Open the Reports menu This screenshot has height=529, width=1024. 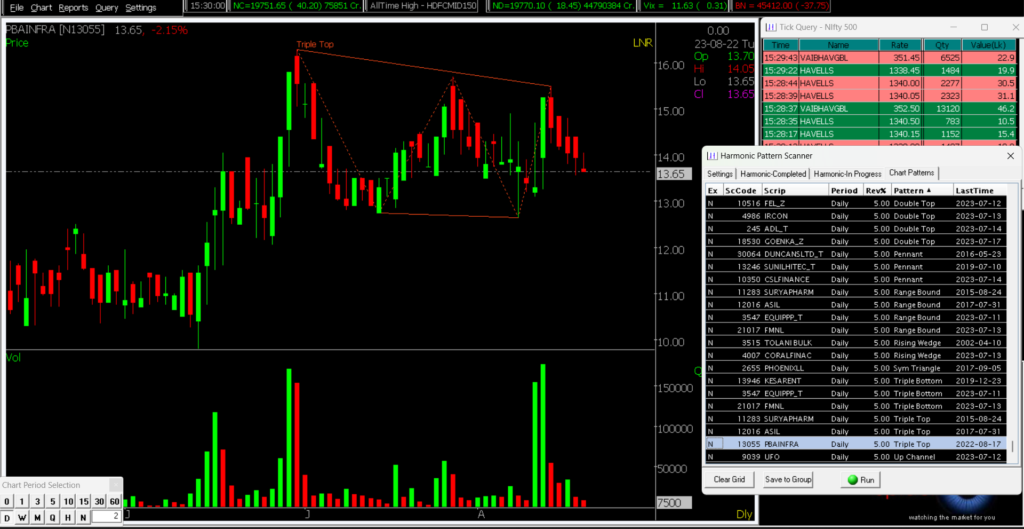point(73,8)
